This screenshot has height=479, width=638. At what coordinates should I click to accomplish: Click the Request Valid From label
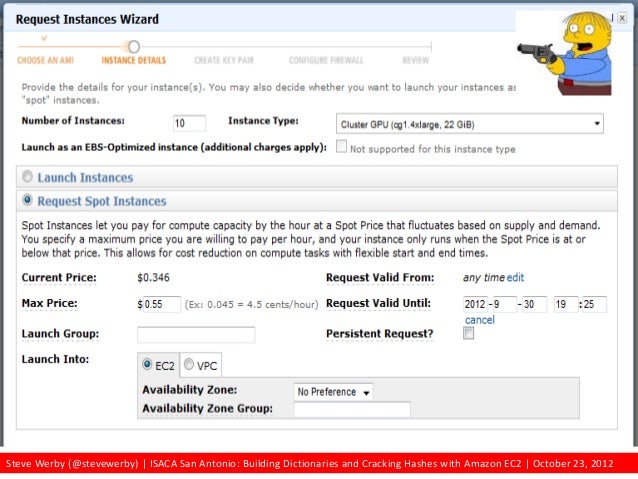(x=380, y=278)
